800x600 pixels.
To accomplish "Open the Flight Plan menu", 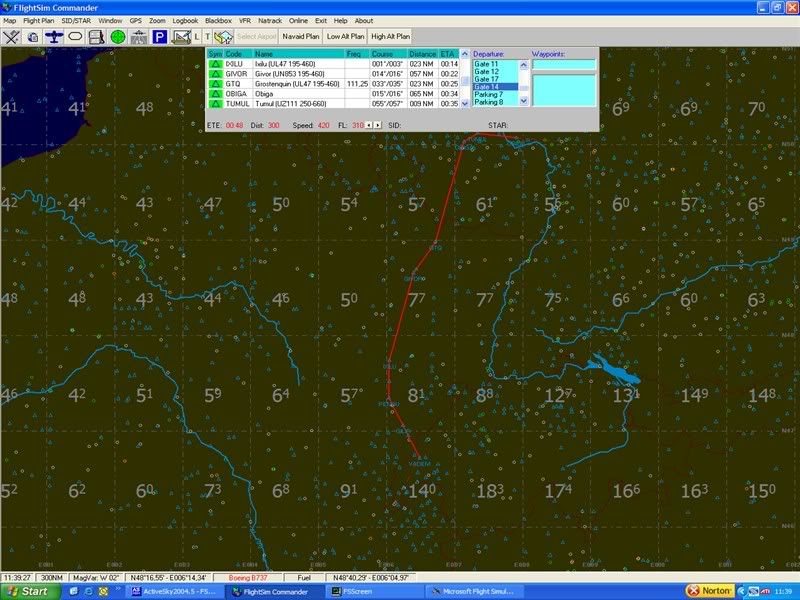I will point(38,21).
